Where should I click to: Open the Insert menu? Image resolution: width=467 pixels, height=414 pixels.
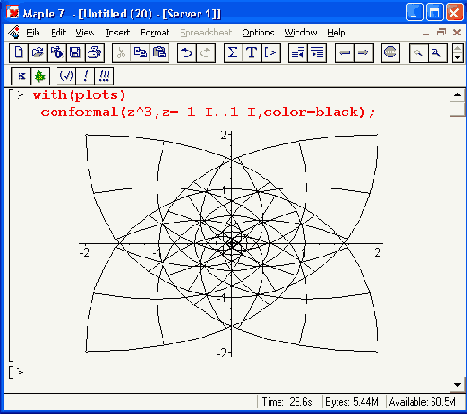tap(117, 32)
